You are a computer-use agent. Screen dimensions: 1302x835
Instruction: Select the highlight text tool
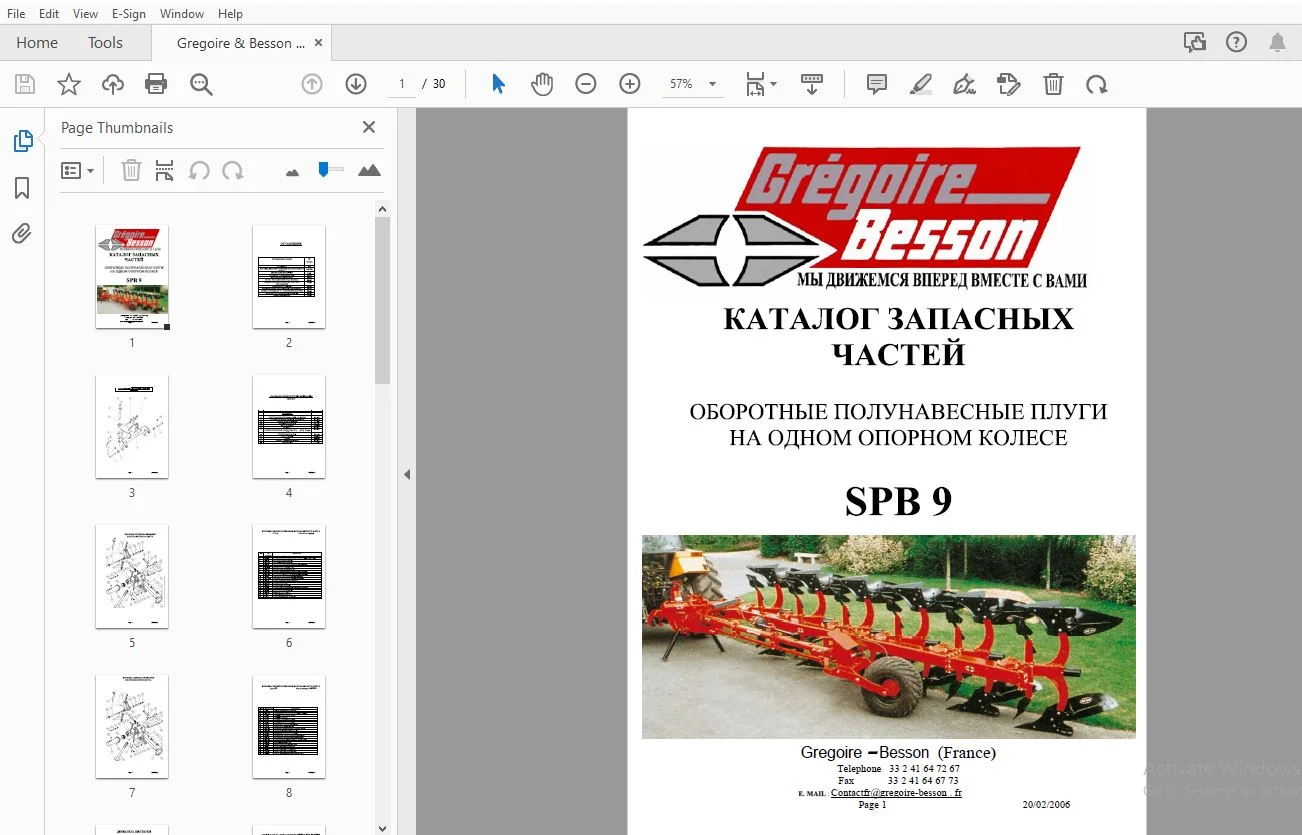pyautogui.click(x=921, y=84)
